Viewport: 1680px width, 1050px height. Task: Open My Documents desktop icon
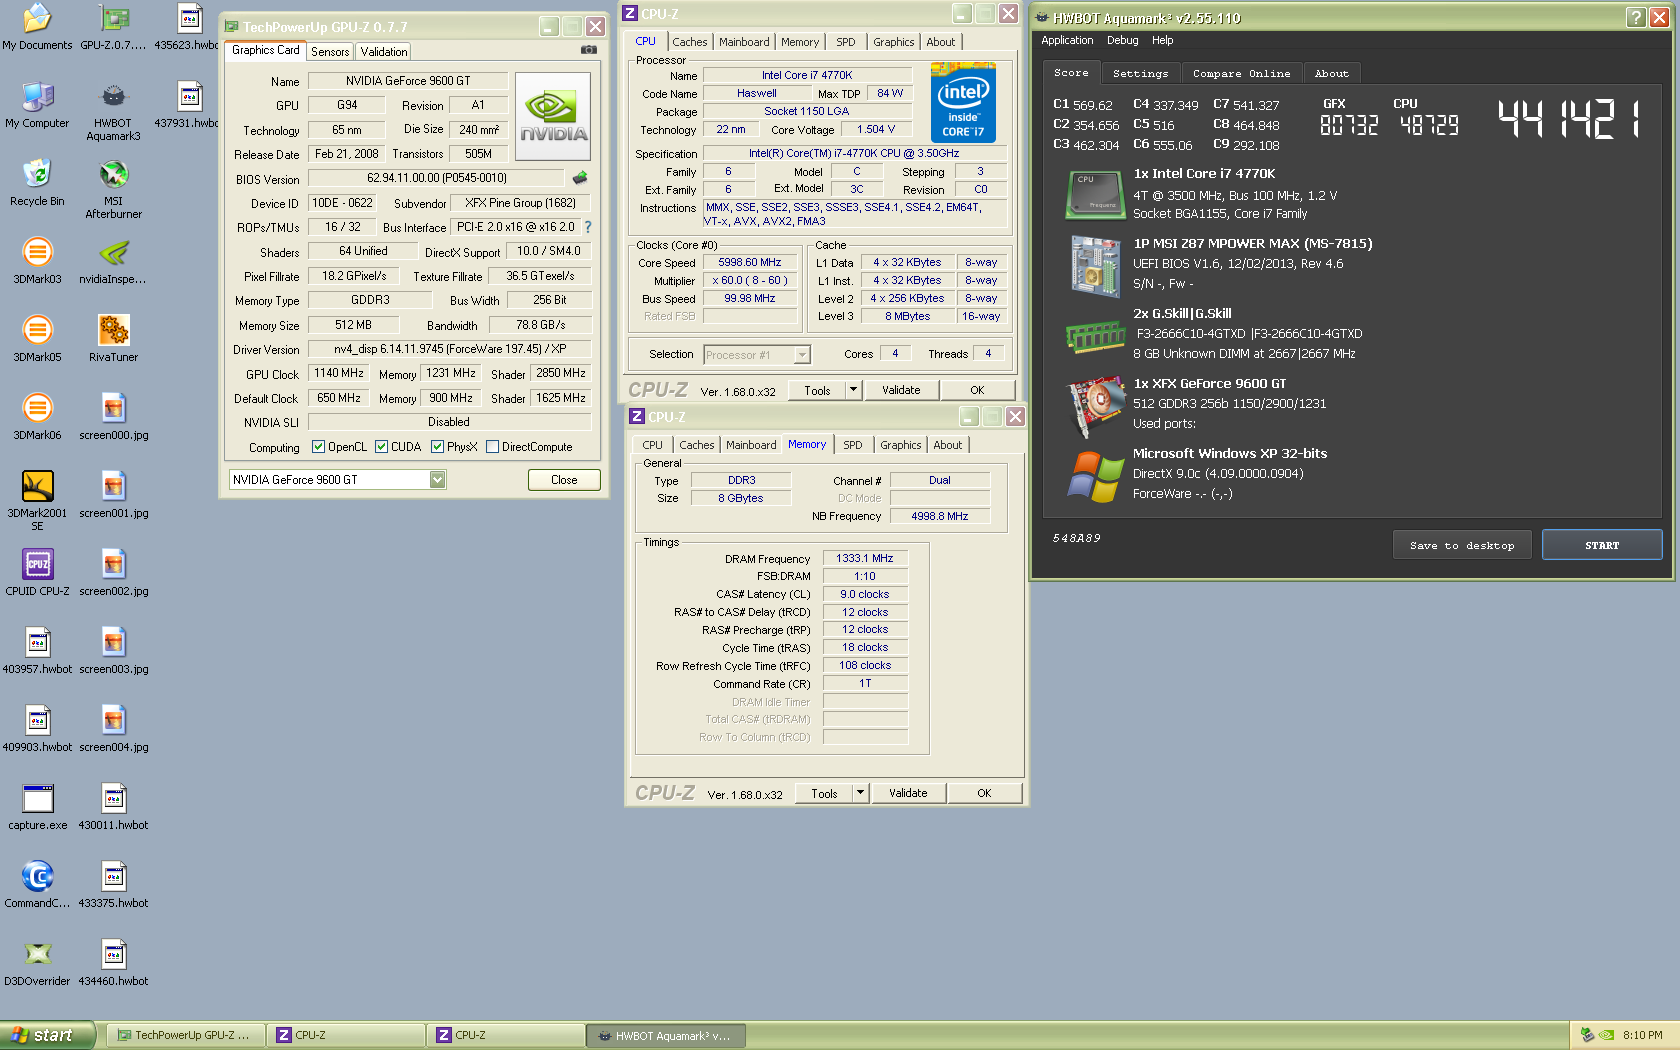coord(37,27)
